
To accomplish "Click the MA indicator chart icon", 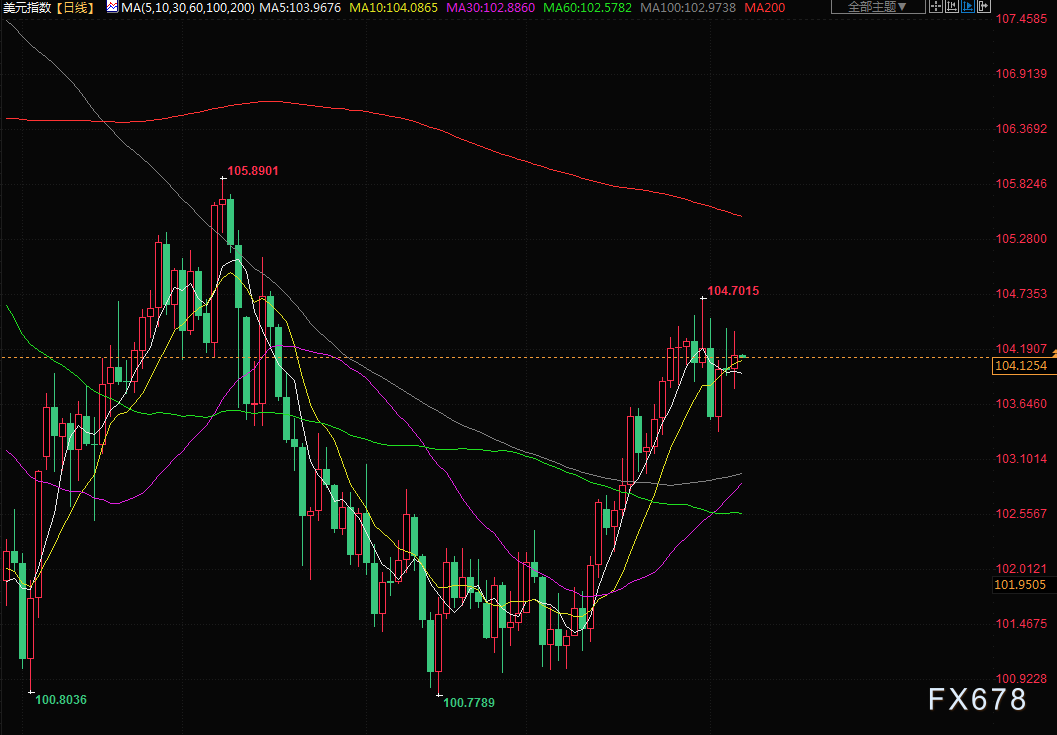I will click(113, 7).
